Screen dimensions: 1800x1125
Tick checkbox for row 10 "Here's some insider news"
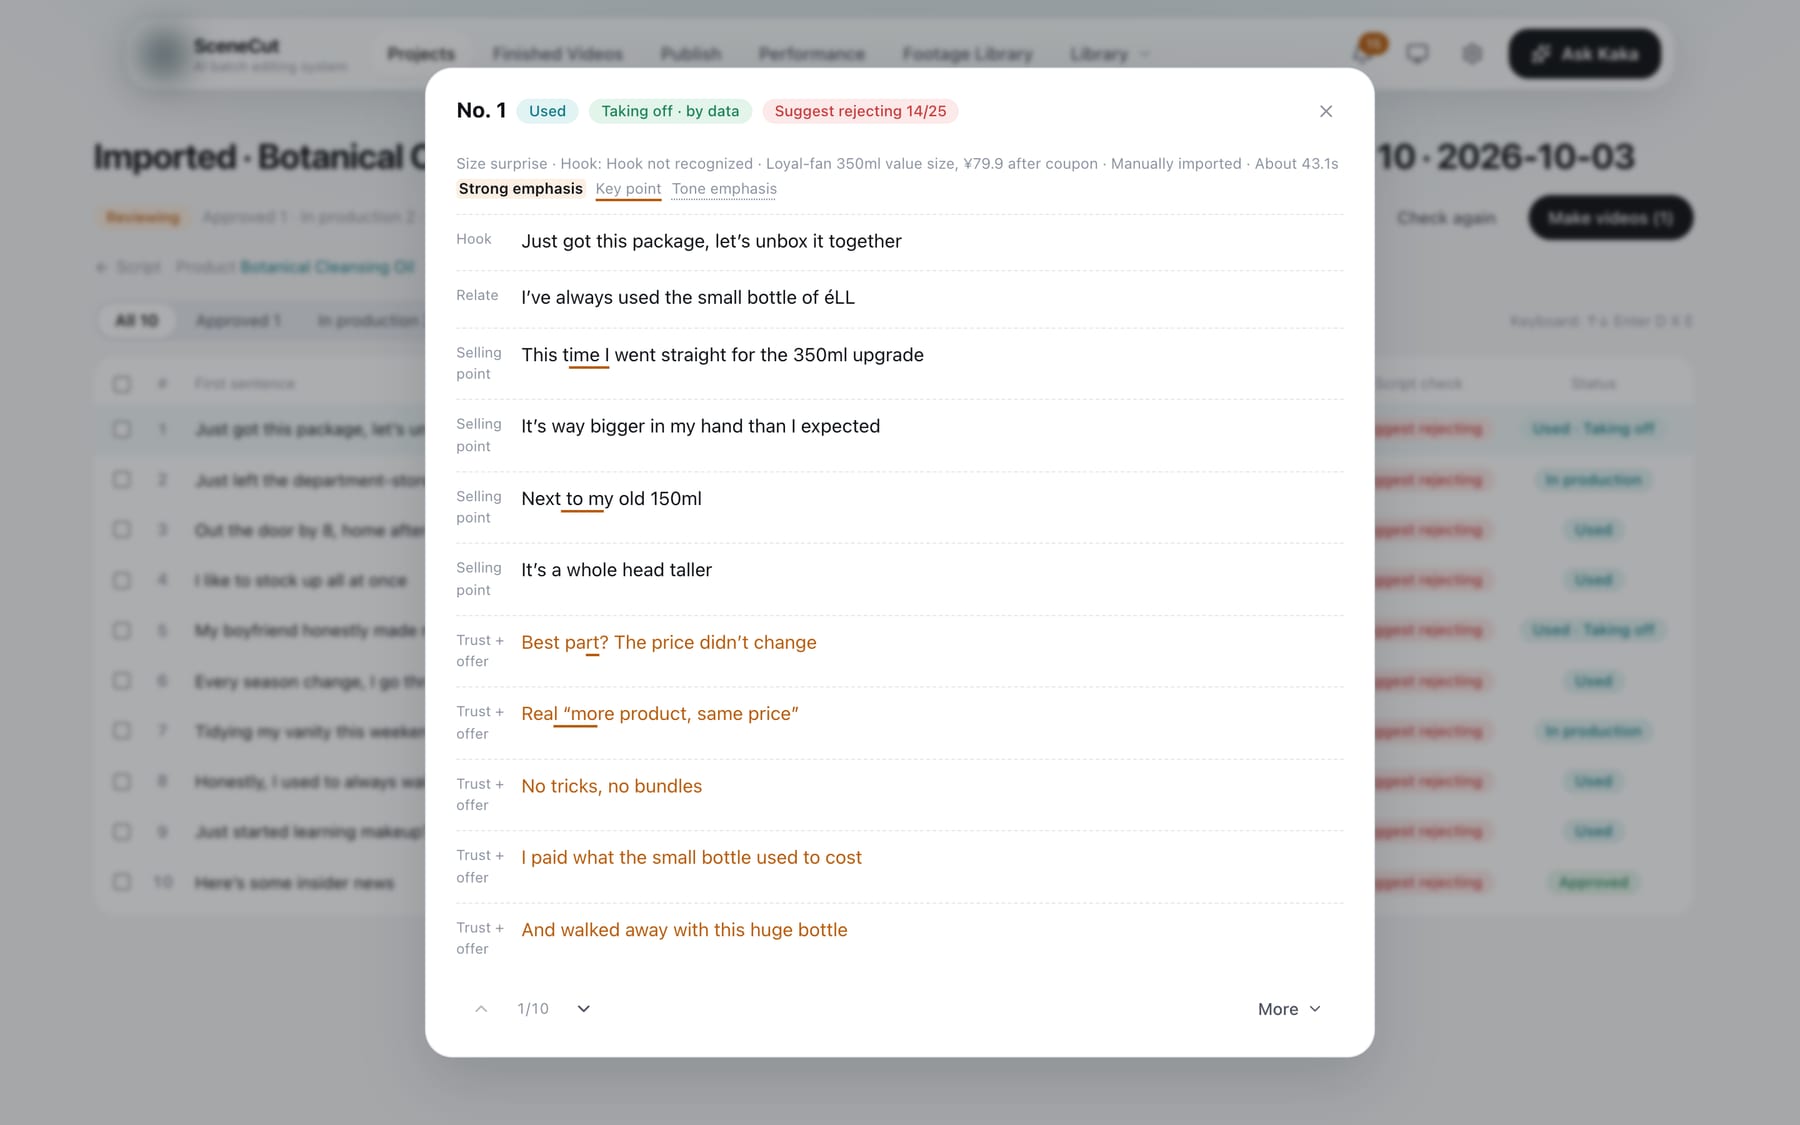point(122,882)
